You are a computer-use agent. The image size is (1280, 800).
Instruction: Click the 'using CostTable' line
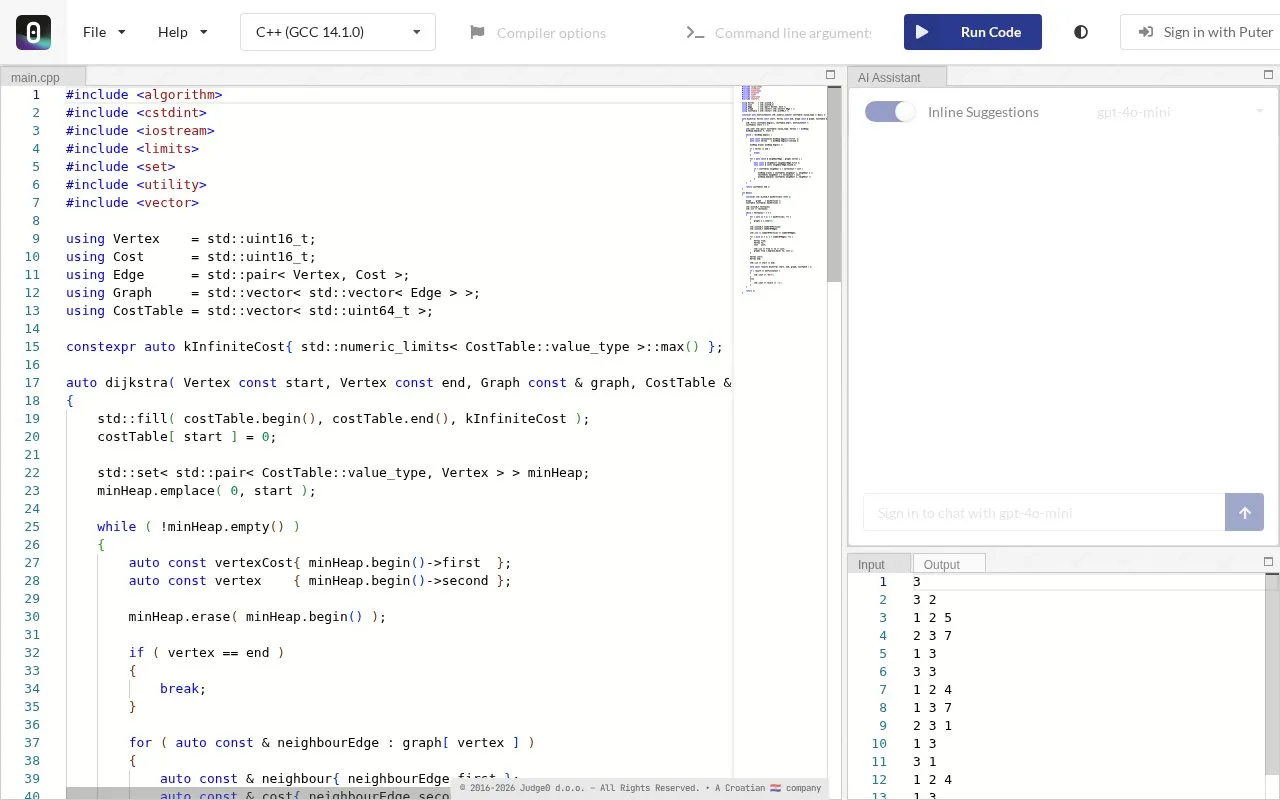pyautogui.click(x=249, y=311)
